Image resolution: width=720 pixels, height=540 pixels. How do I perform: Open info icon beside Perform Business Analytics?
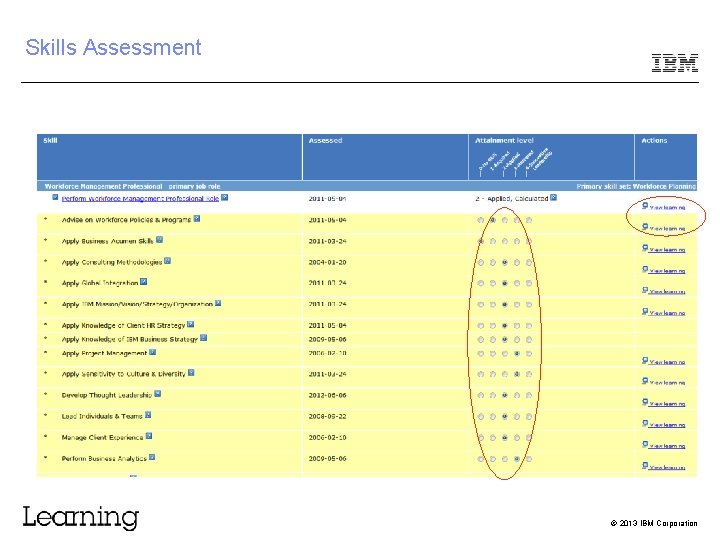[152, 457]
